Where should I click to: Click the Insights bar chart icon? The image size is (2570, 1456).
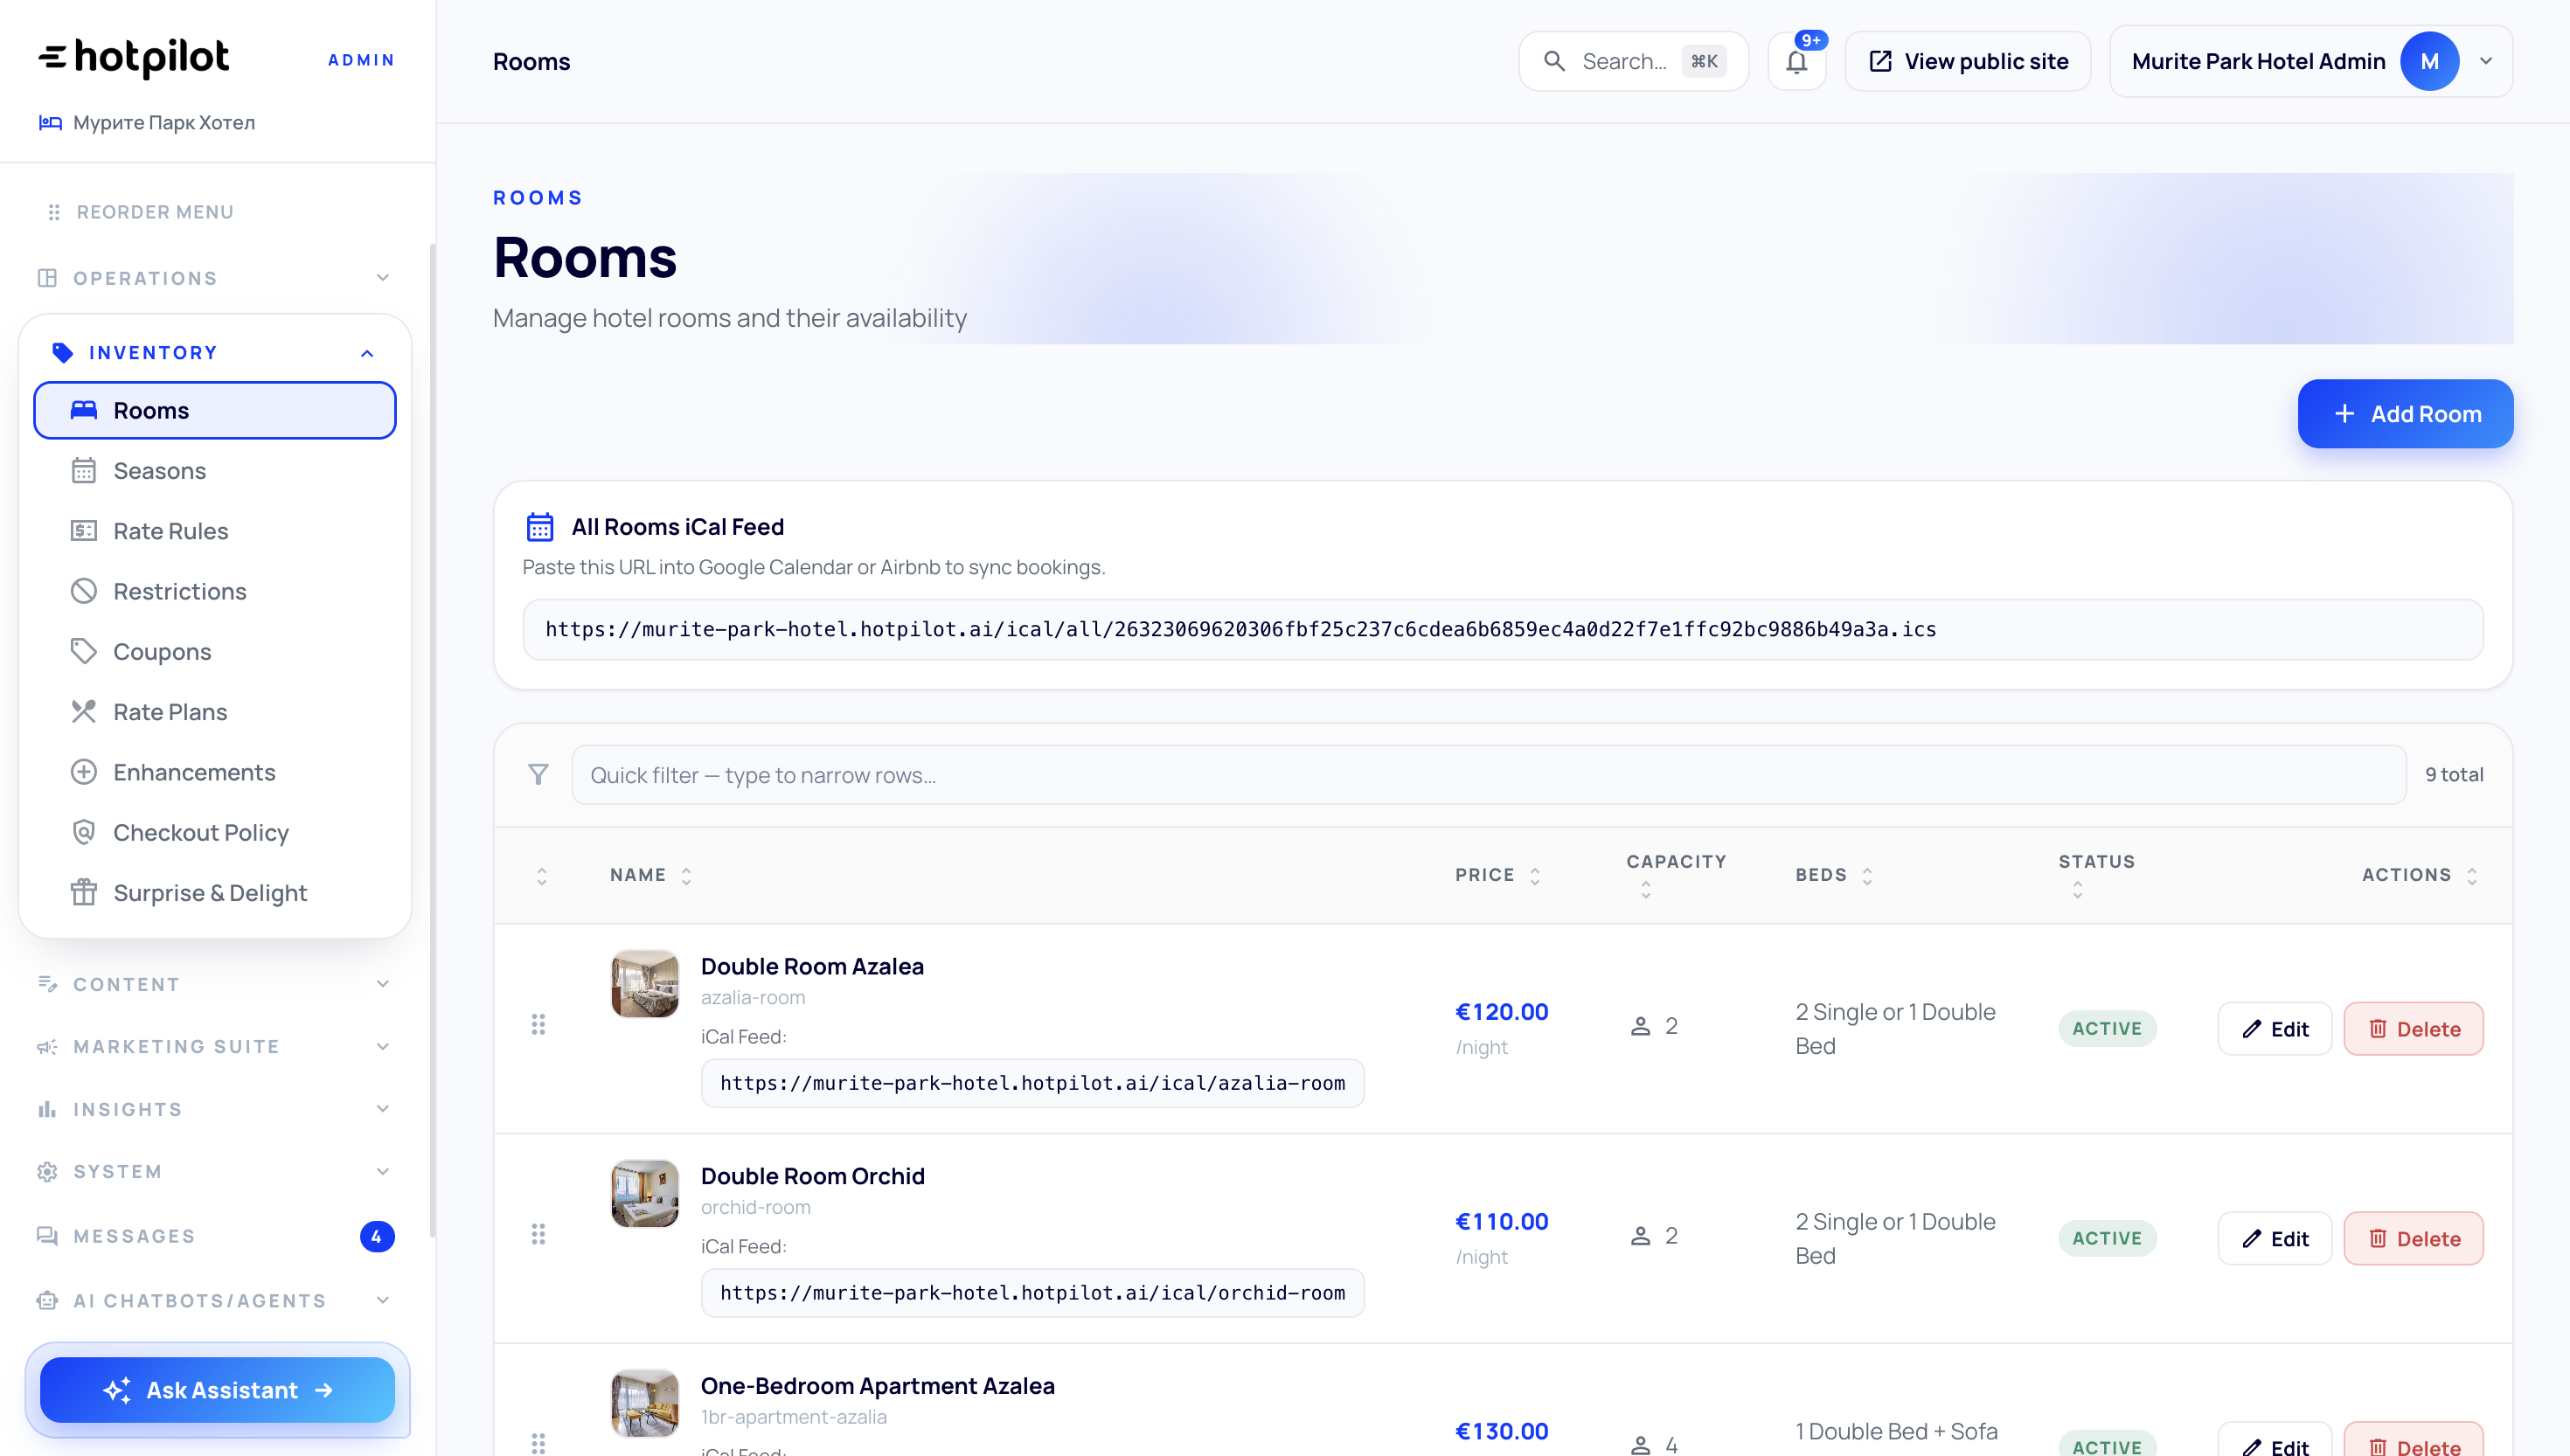(x=47, y=1109)
